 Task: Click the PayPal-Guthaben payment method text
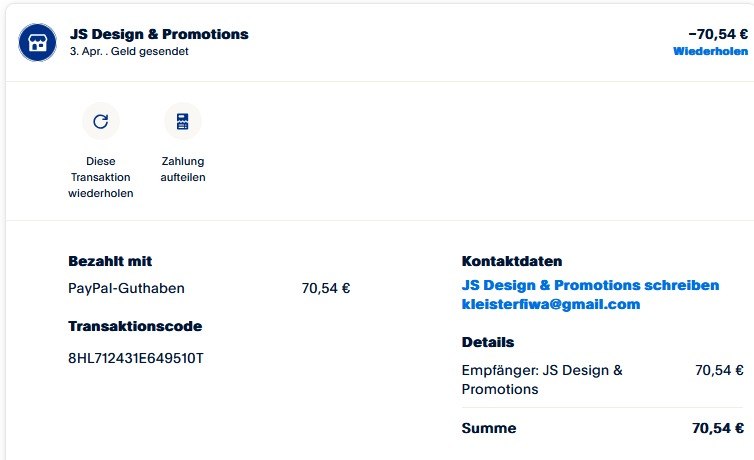point(126,289)
